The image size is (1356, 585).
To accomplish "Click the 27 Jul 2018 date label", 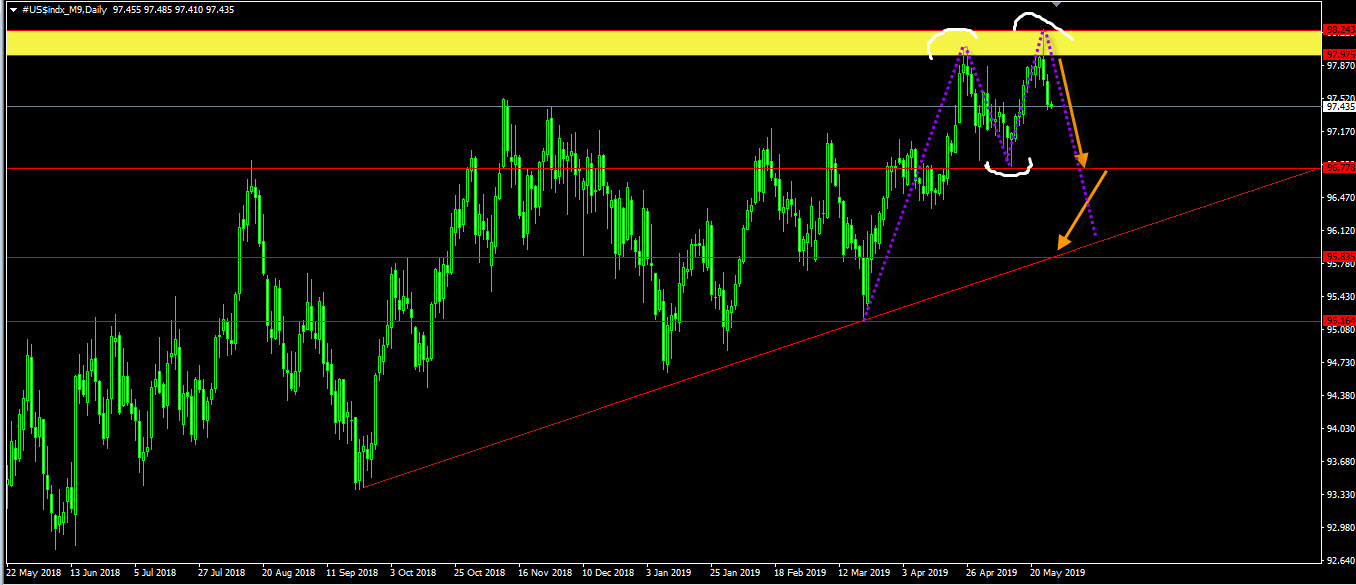I will click(x=223, y=574).
